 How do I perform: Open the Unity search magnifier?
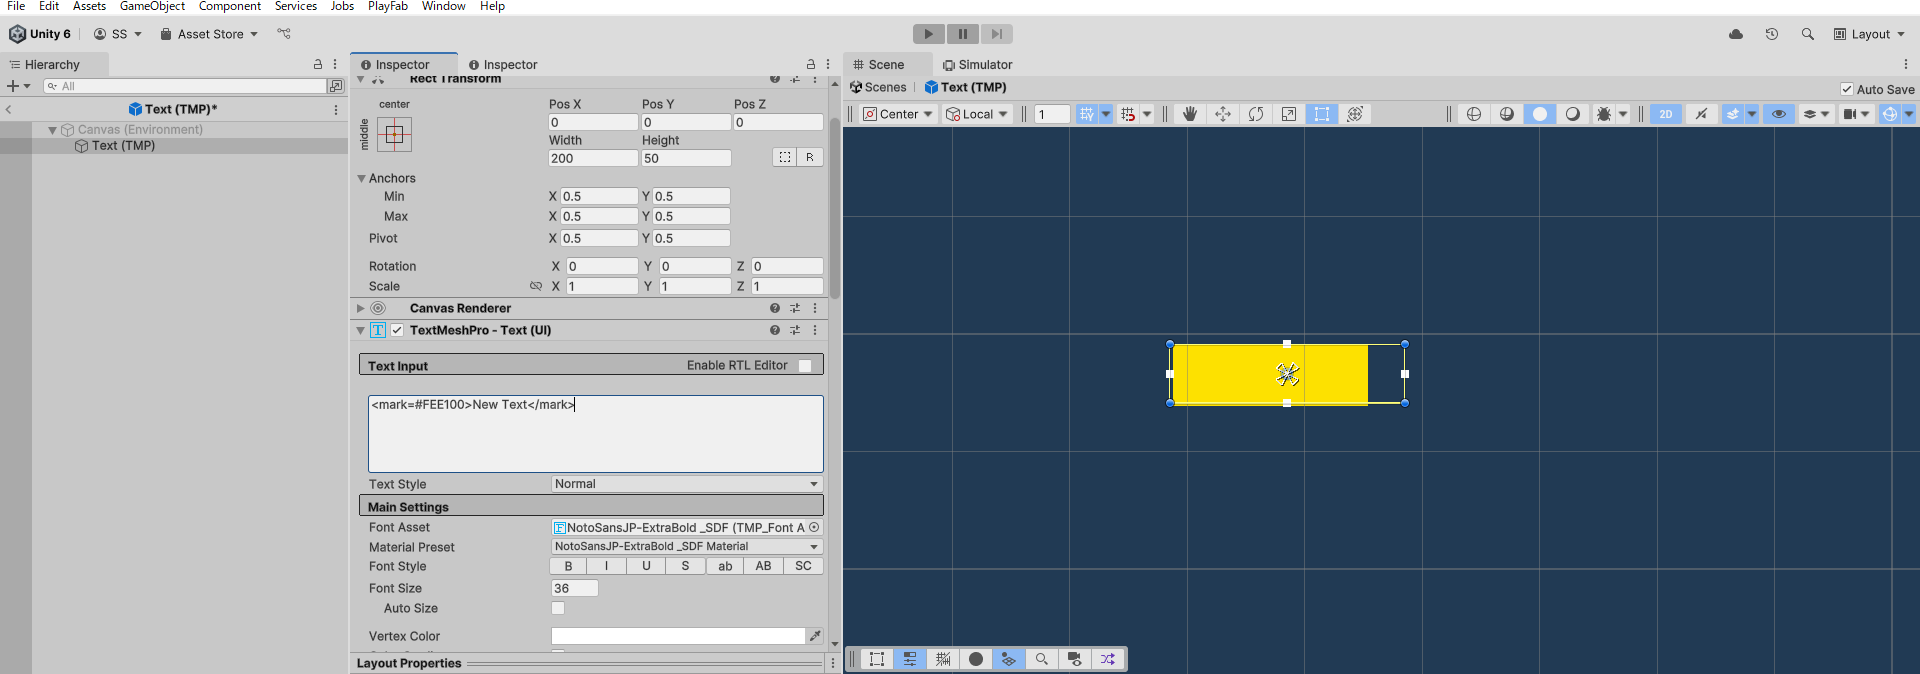click(x=1808, y=34)
